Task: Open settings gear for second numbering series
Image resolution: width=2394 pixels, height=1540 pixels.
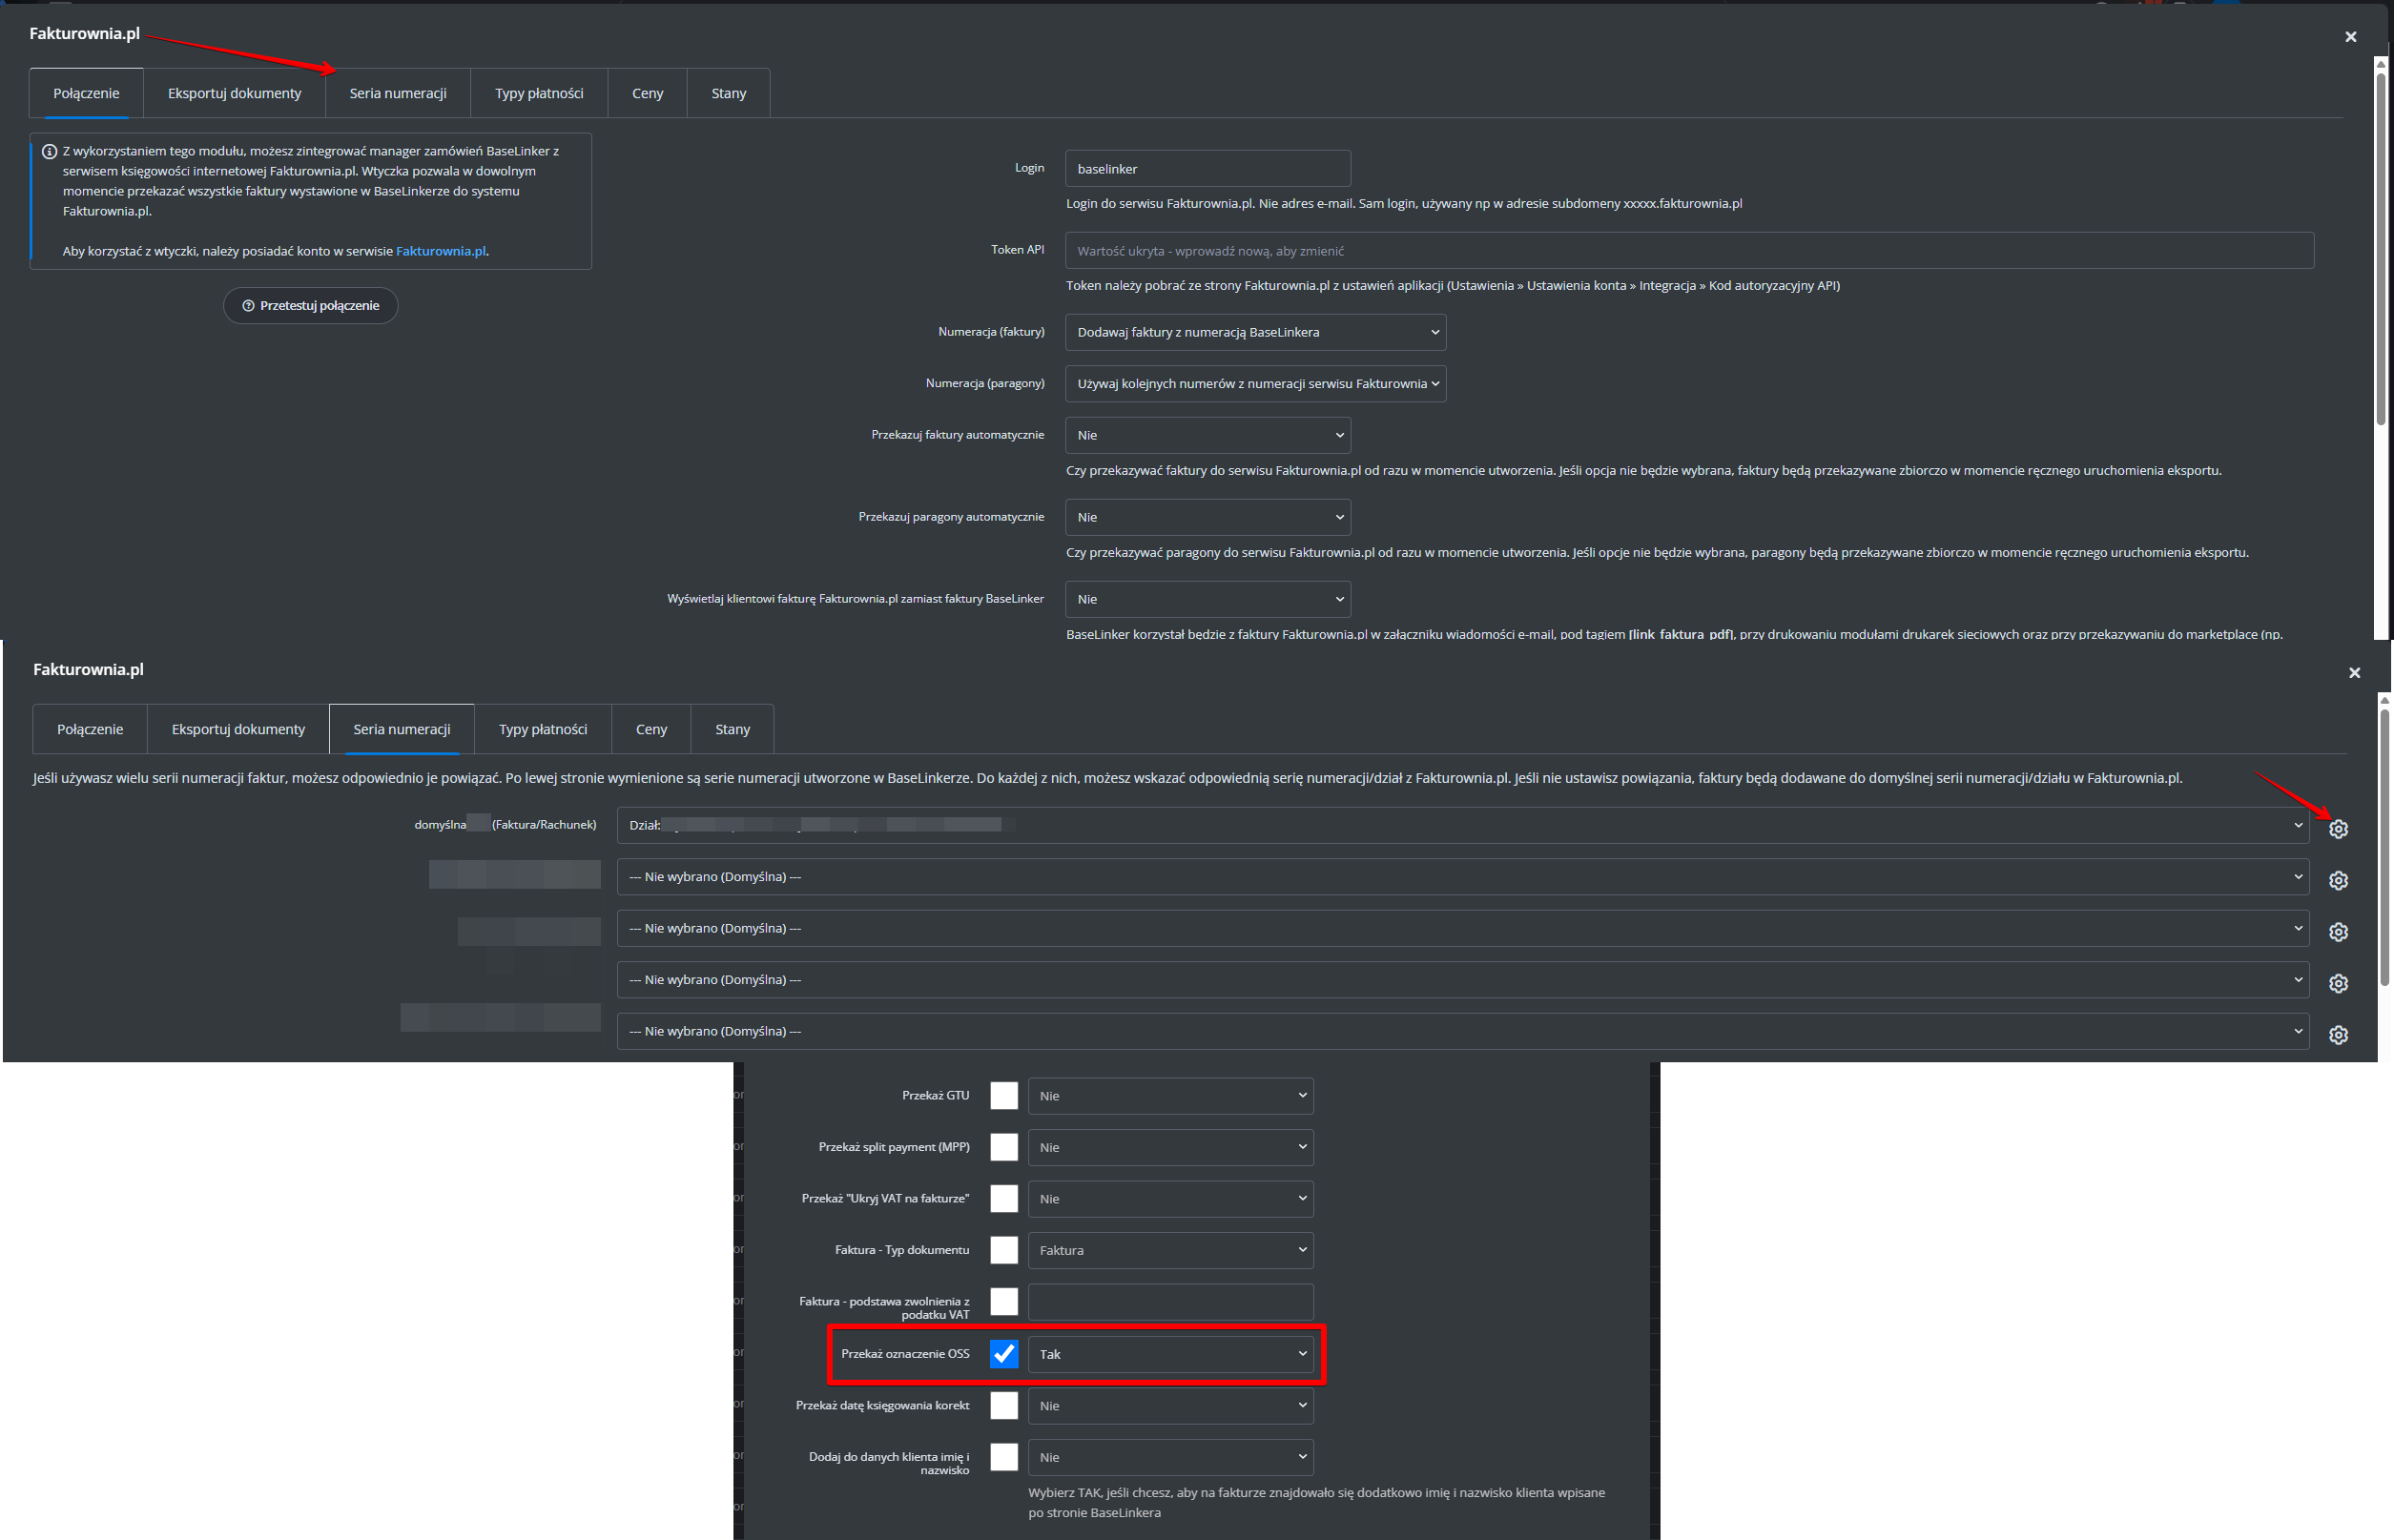Action: pos(2338,880)
